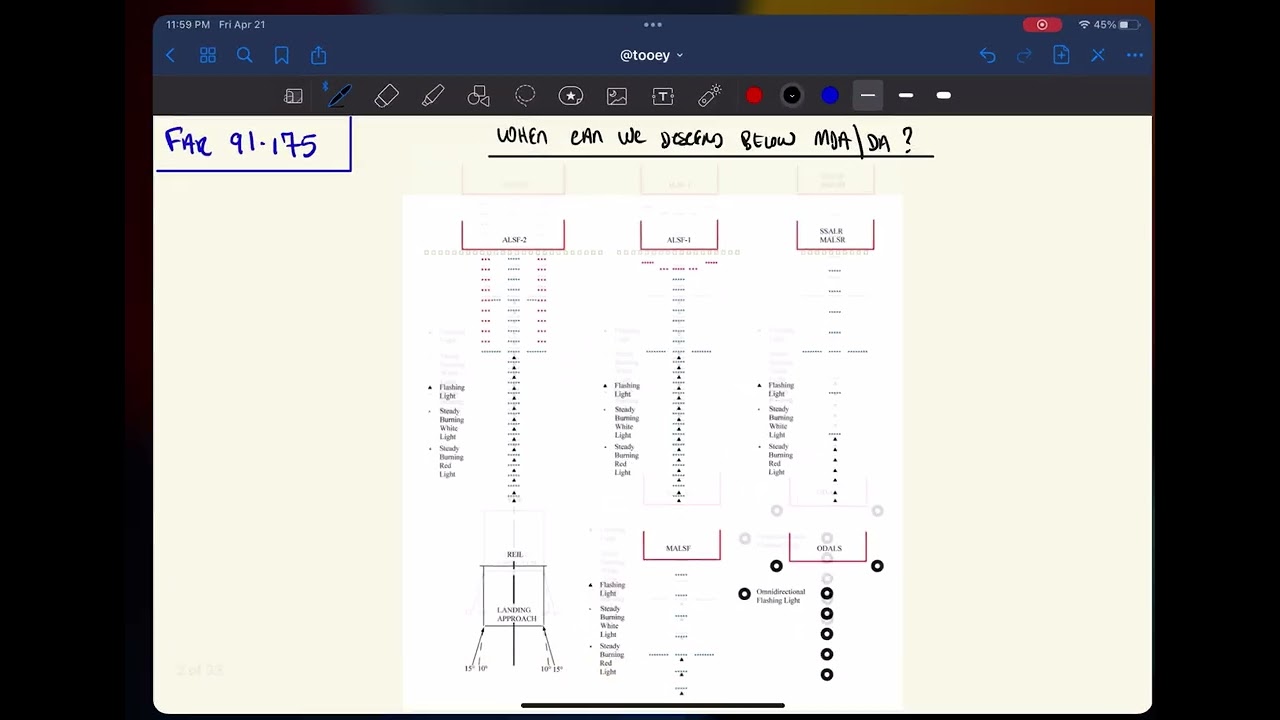
Task: Click the SSALR MALSR diagram label
Action: point(832,236)
